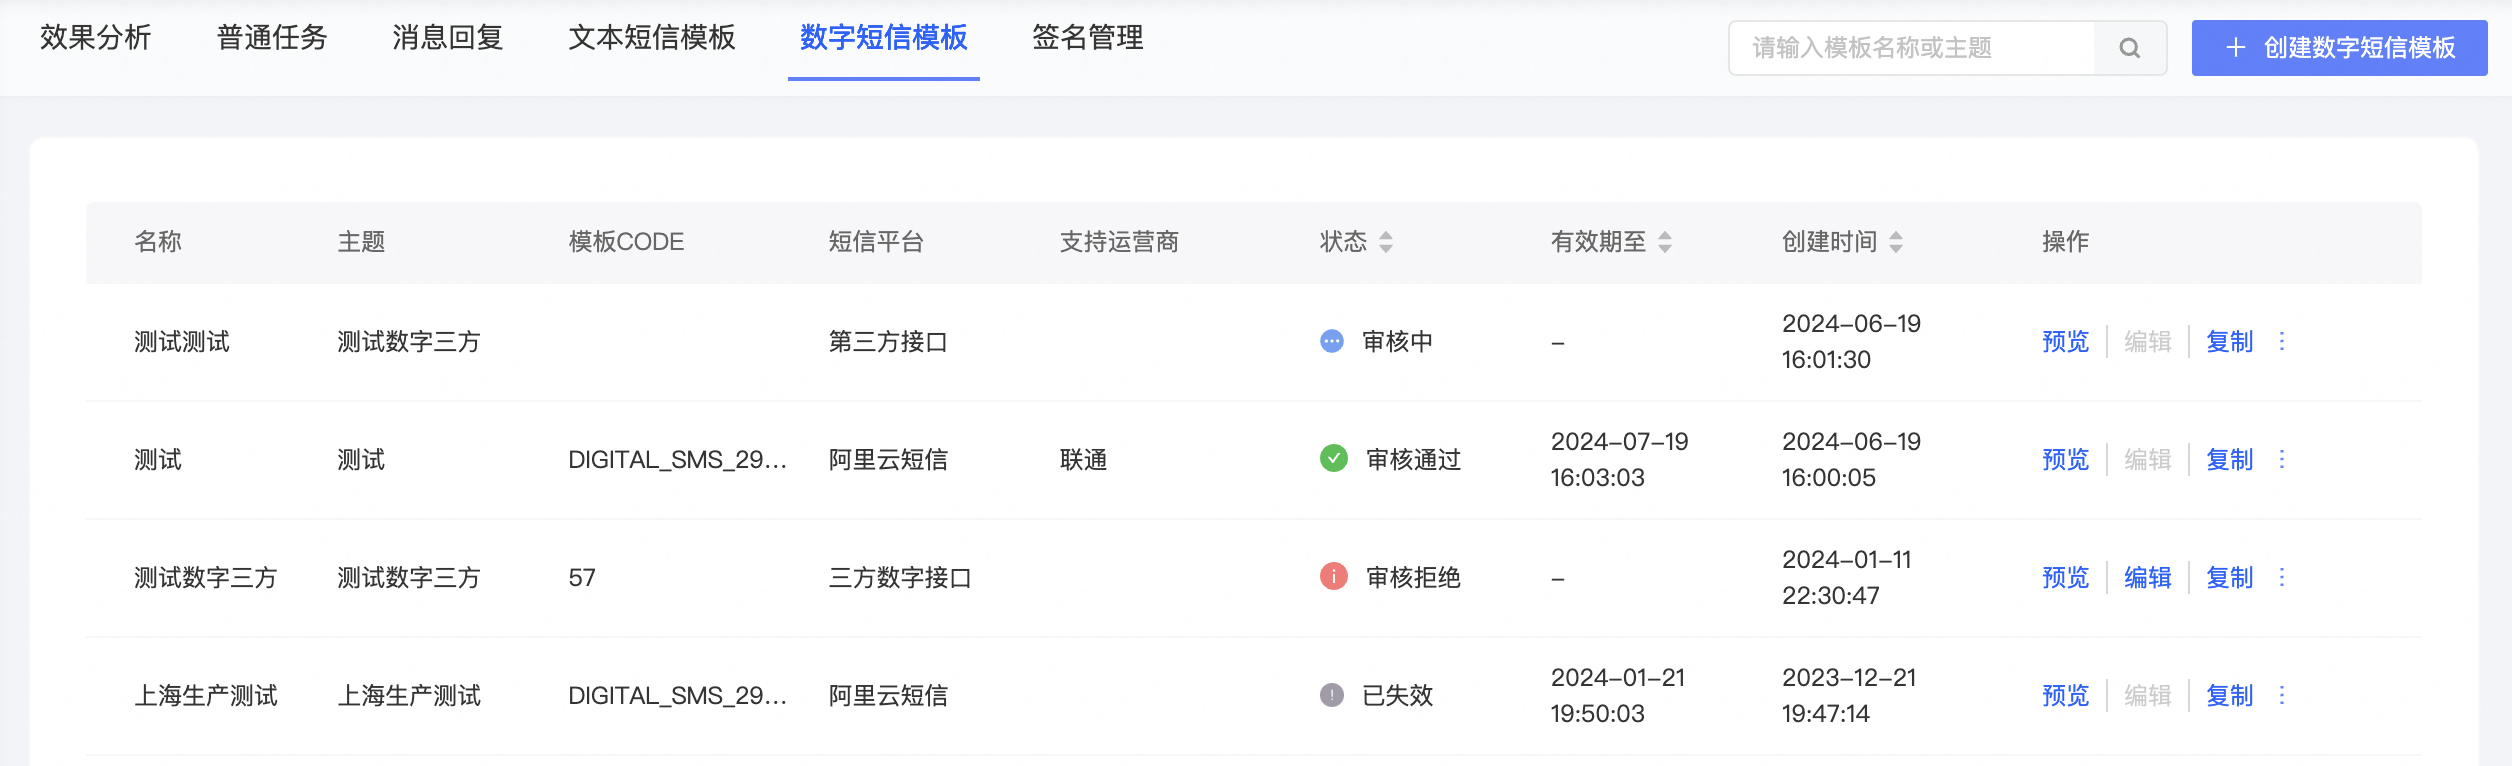
Task: Copy the 联通 row template
Action: tap(2230, 460)
